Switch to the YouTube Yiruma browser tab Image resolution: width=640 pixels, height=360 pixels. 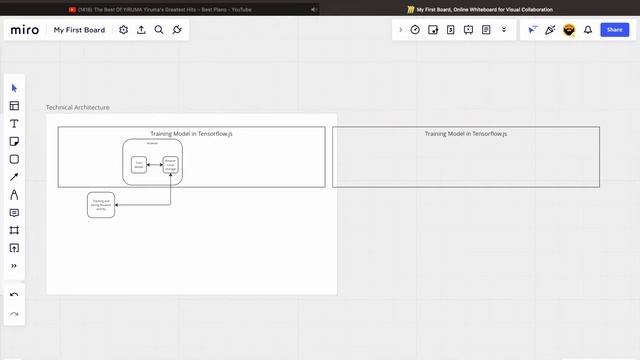(160, 9)
